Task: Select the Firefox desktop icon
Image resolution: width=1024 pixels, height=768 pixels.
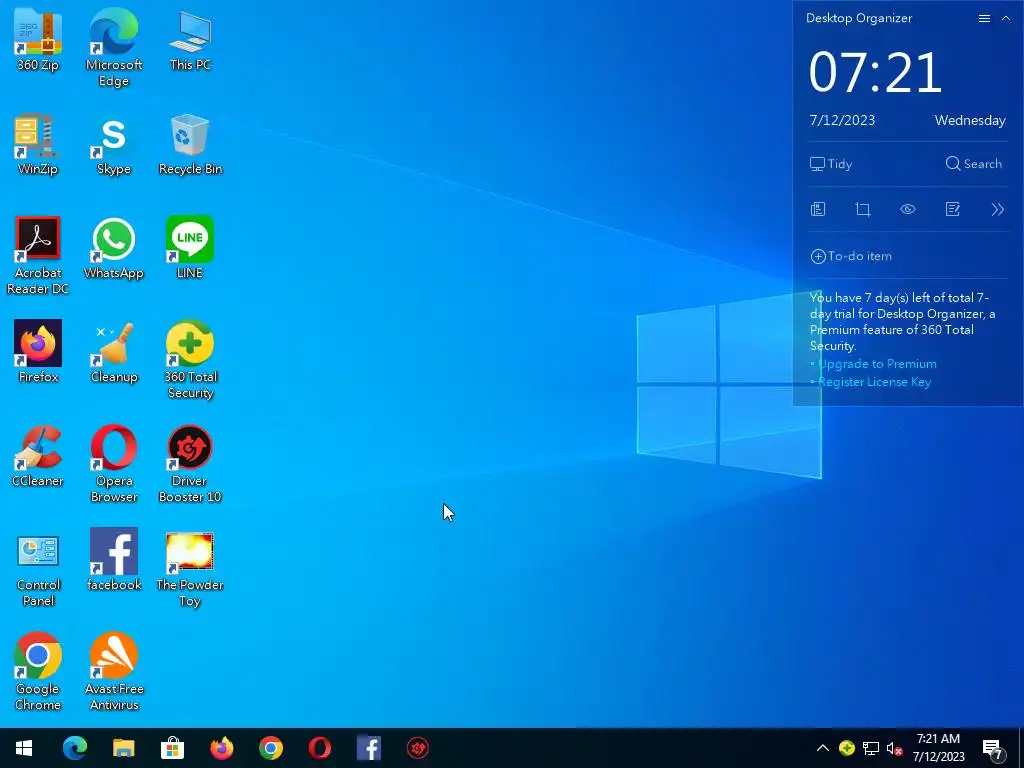Action: [38, 352]
